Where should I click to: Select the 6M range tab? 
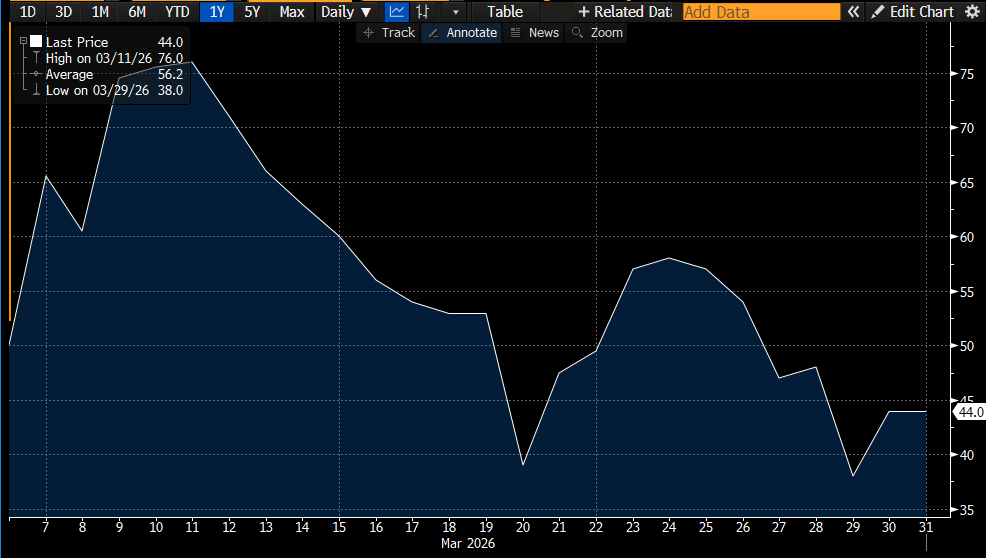point(136,11)
